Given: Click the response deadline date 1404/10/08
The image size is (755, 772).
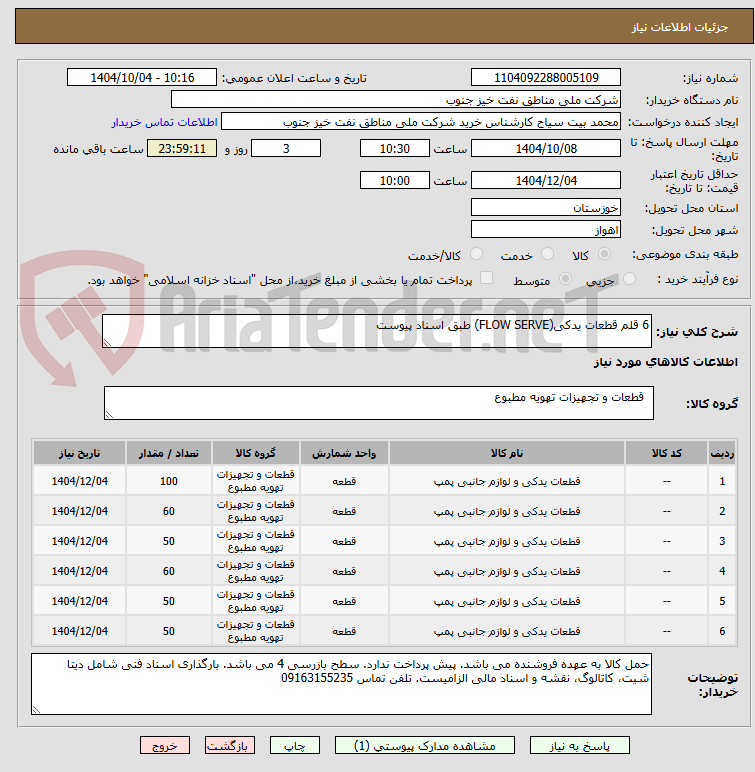Looking at the screenshot, I should tap(546, 148).
